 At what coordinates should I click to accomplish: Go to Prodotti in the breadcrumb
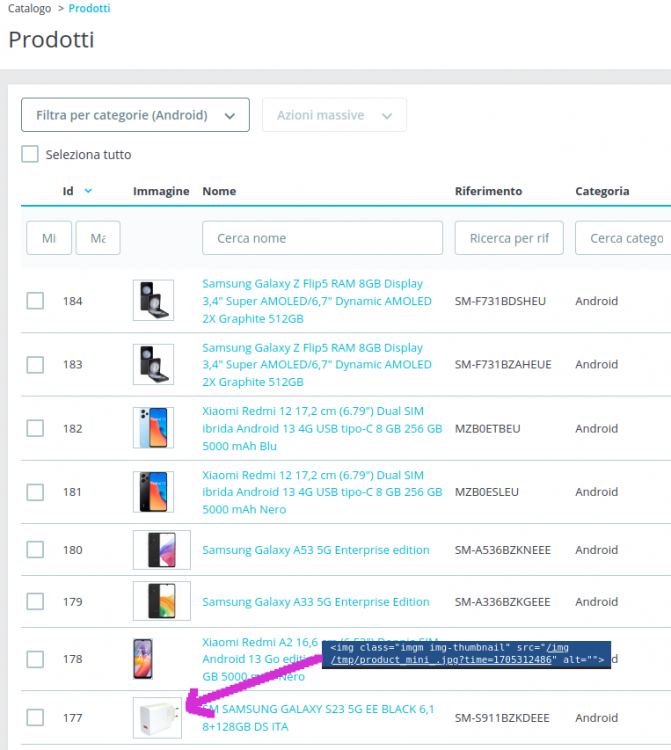click(x=89, y=8)
